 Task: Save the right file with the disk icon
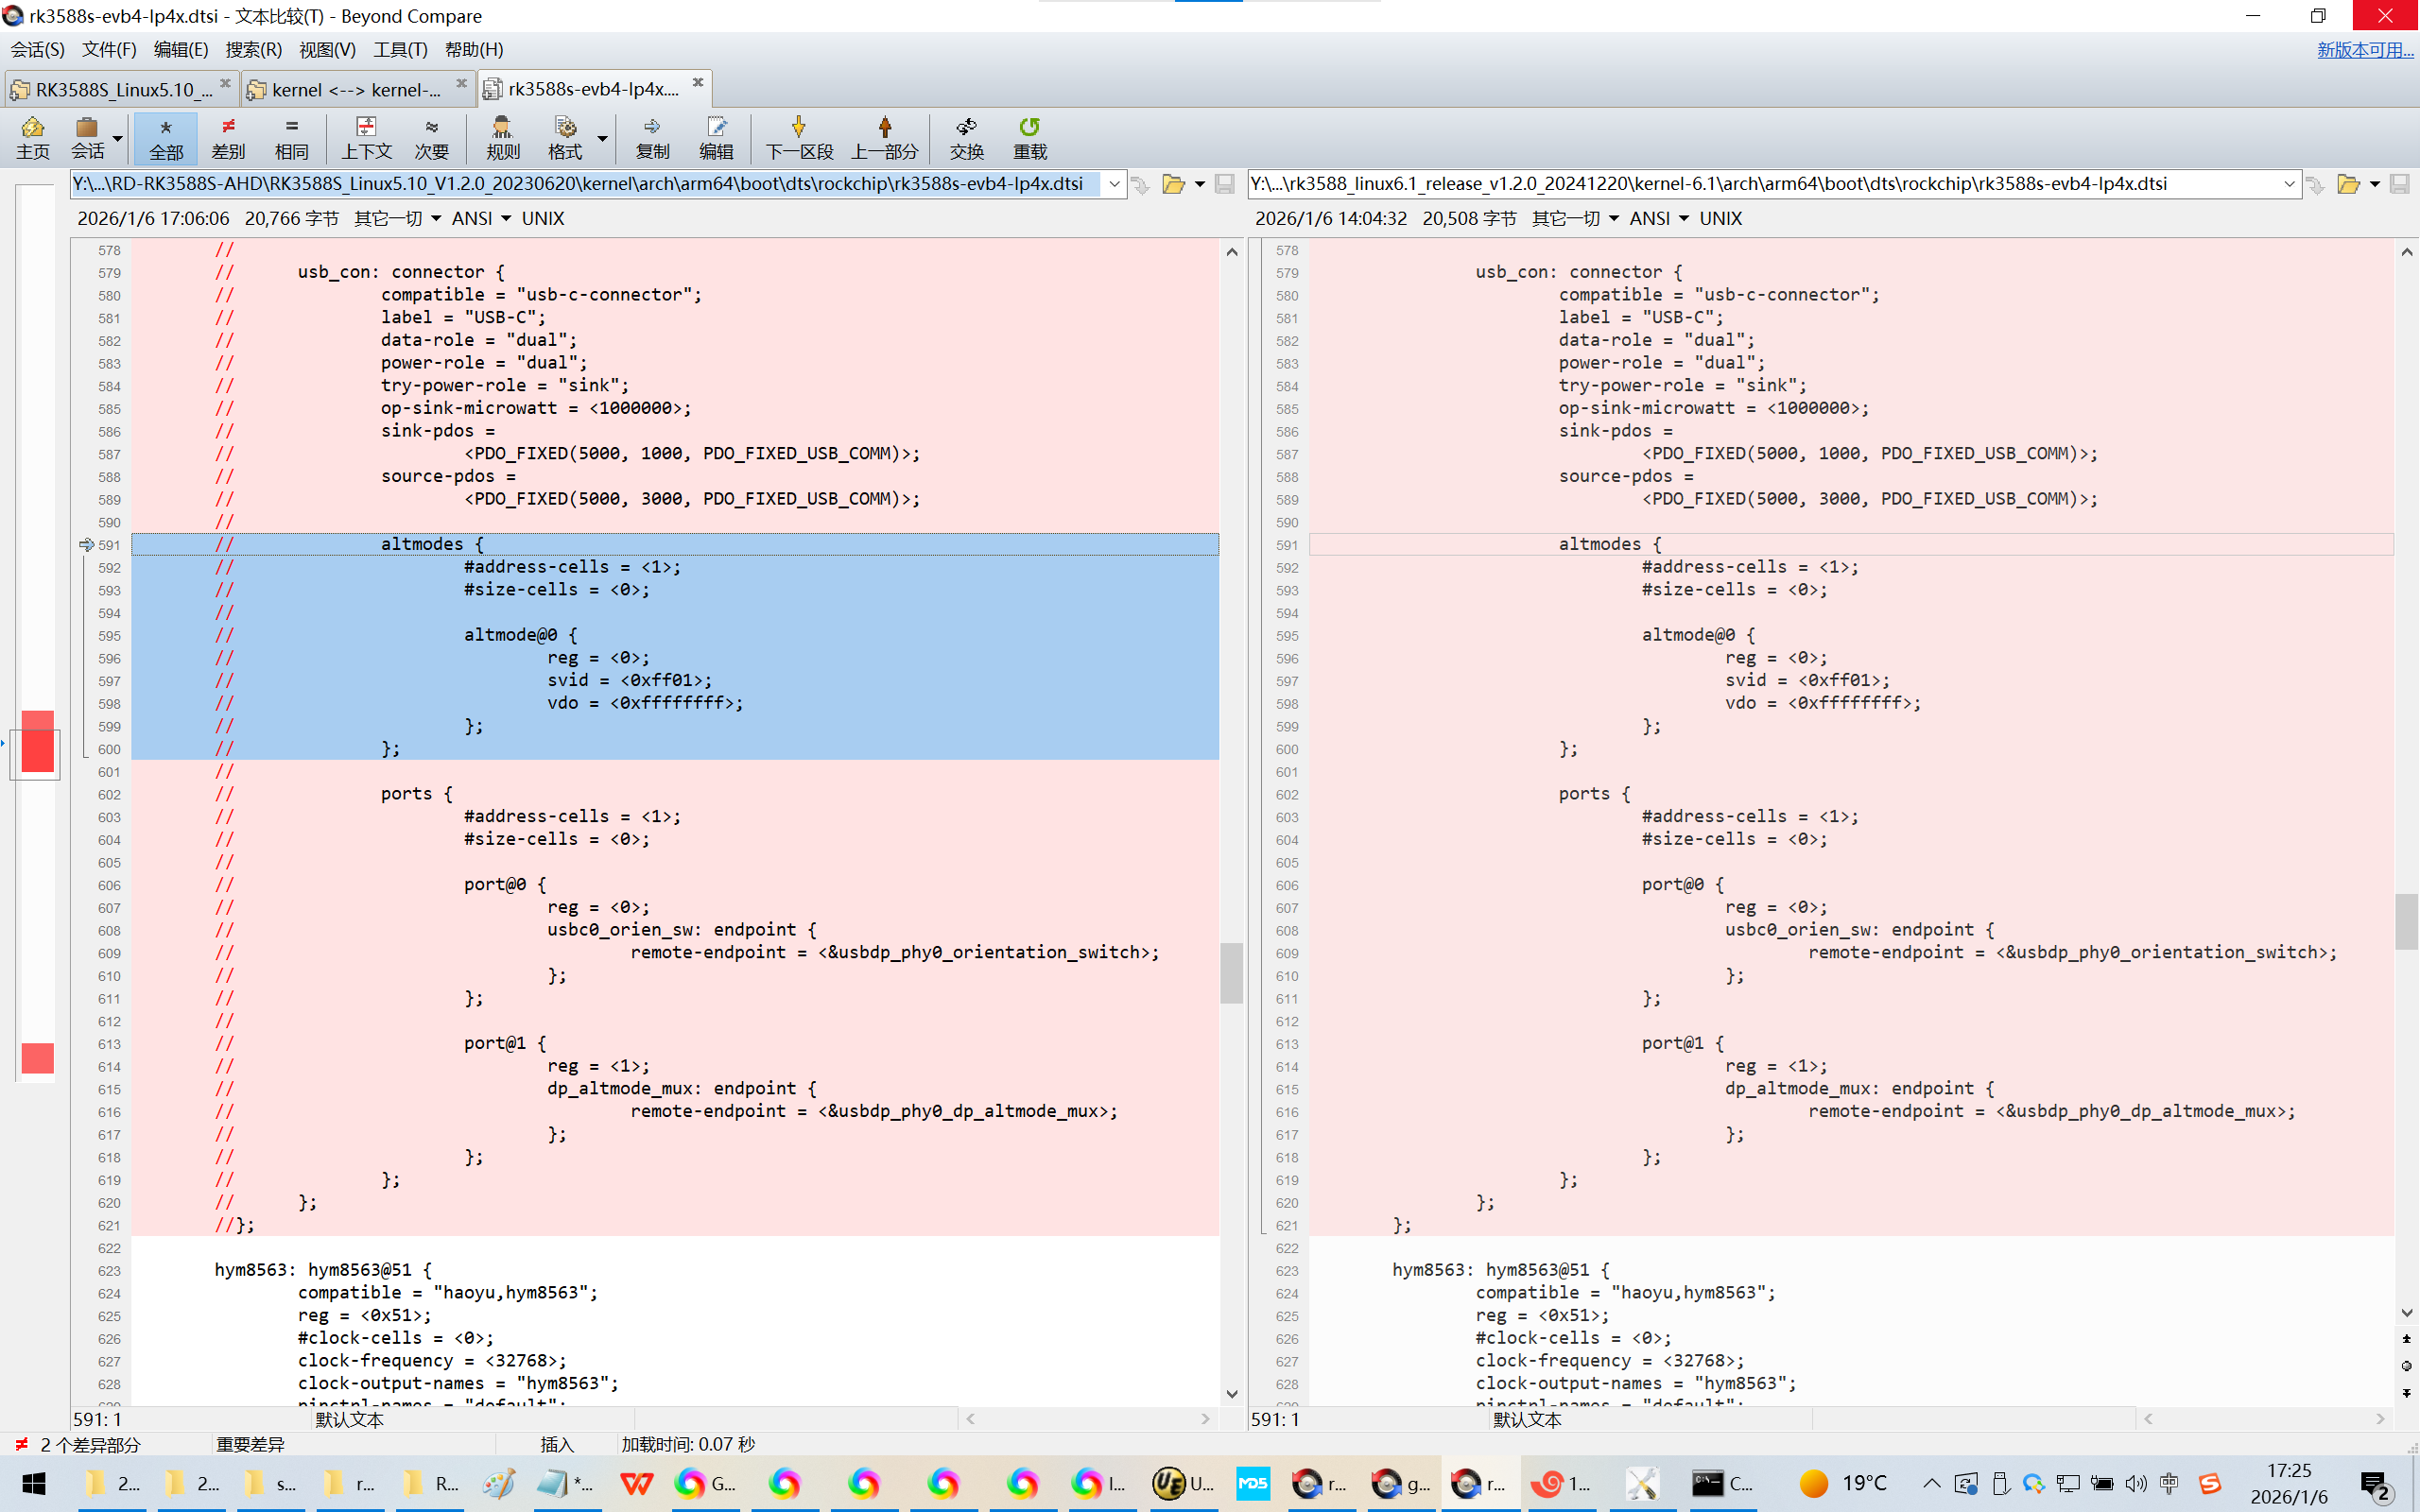tap(2400, 184)
